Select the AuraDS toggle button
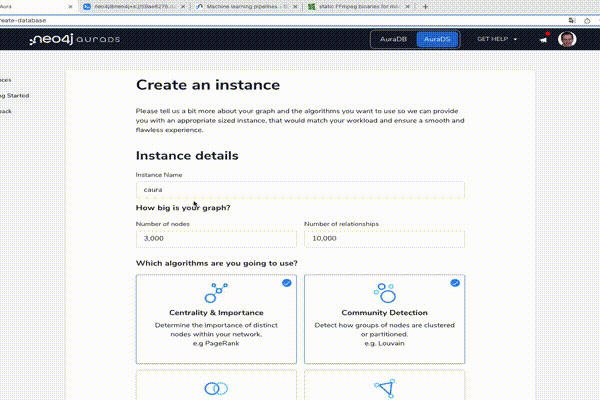600x400 pixels. [x=437, y=39]
